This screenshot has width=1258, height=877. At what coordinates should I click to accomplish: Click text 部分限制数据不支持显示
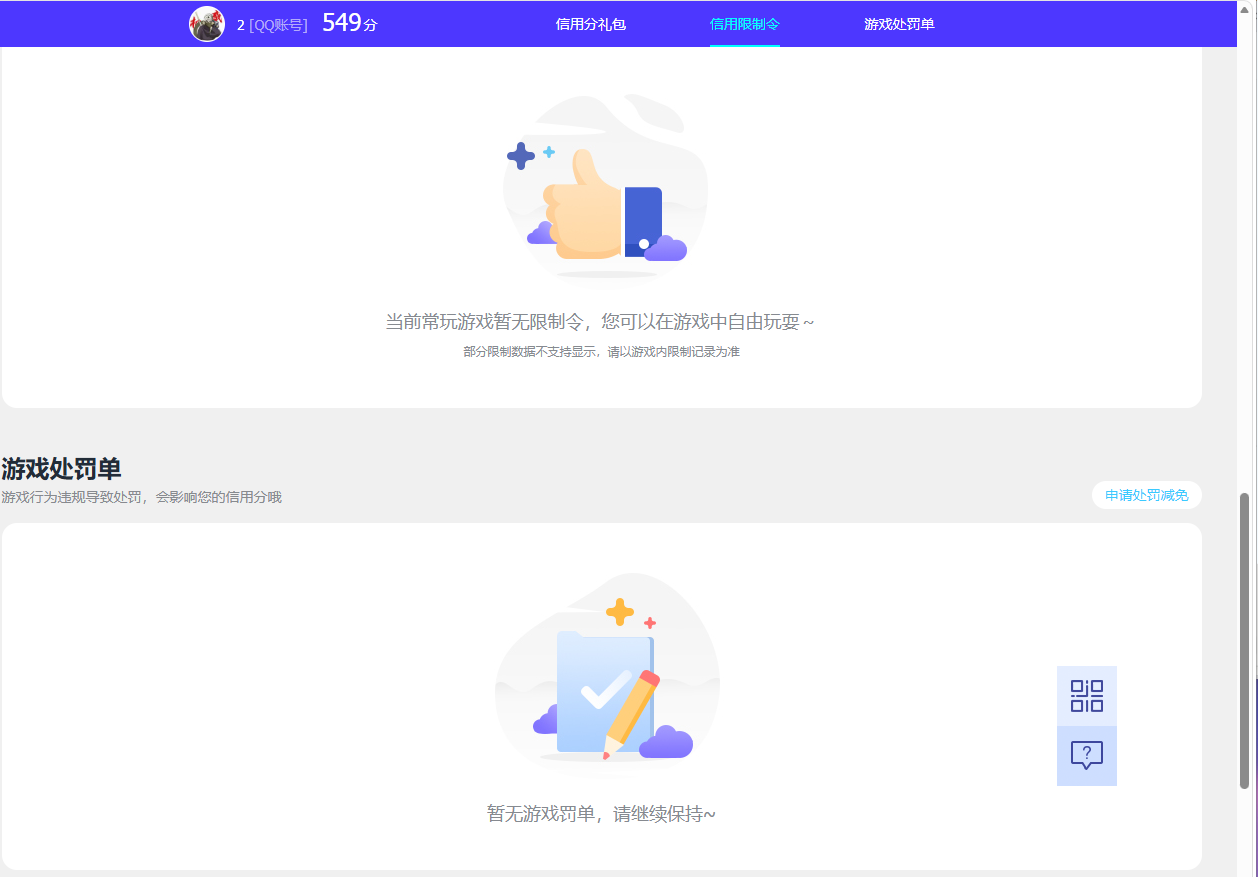530,352
